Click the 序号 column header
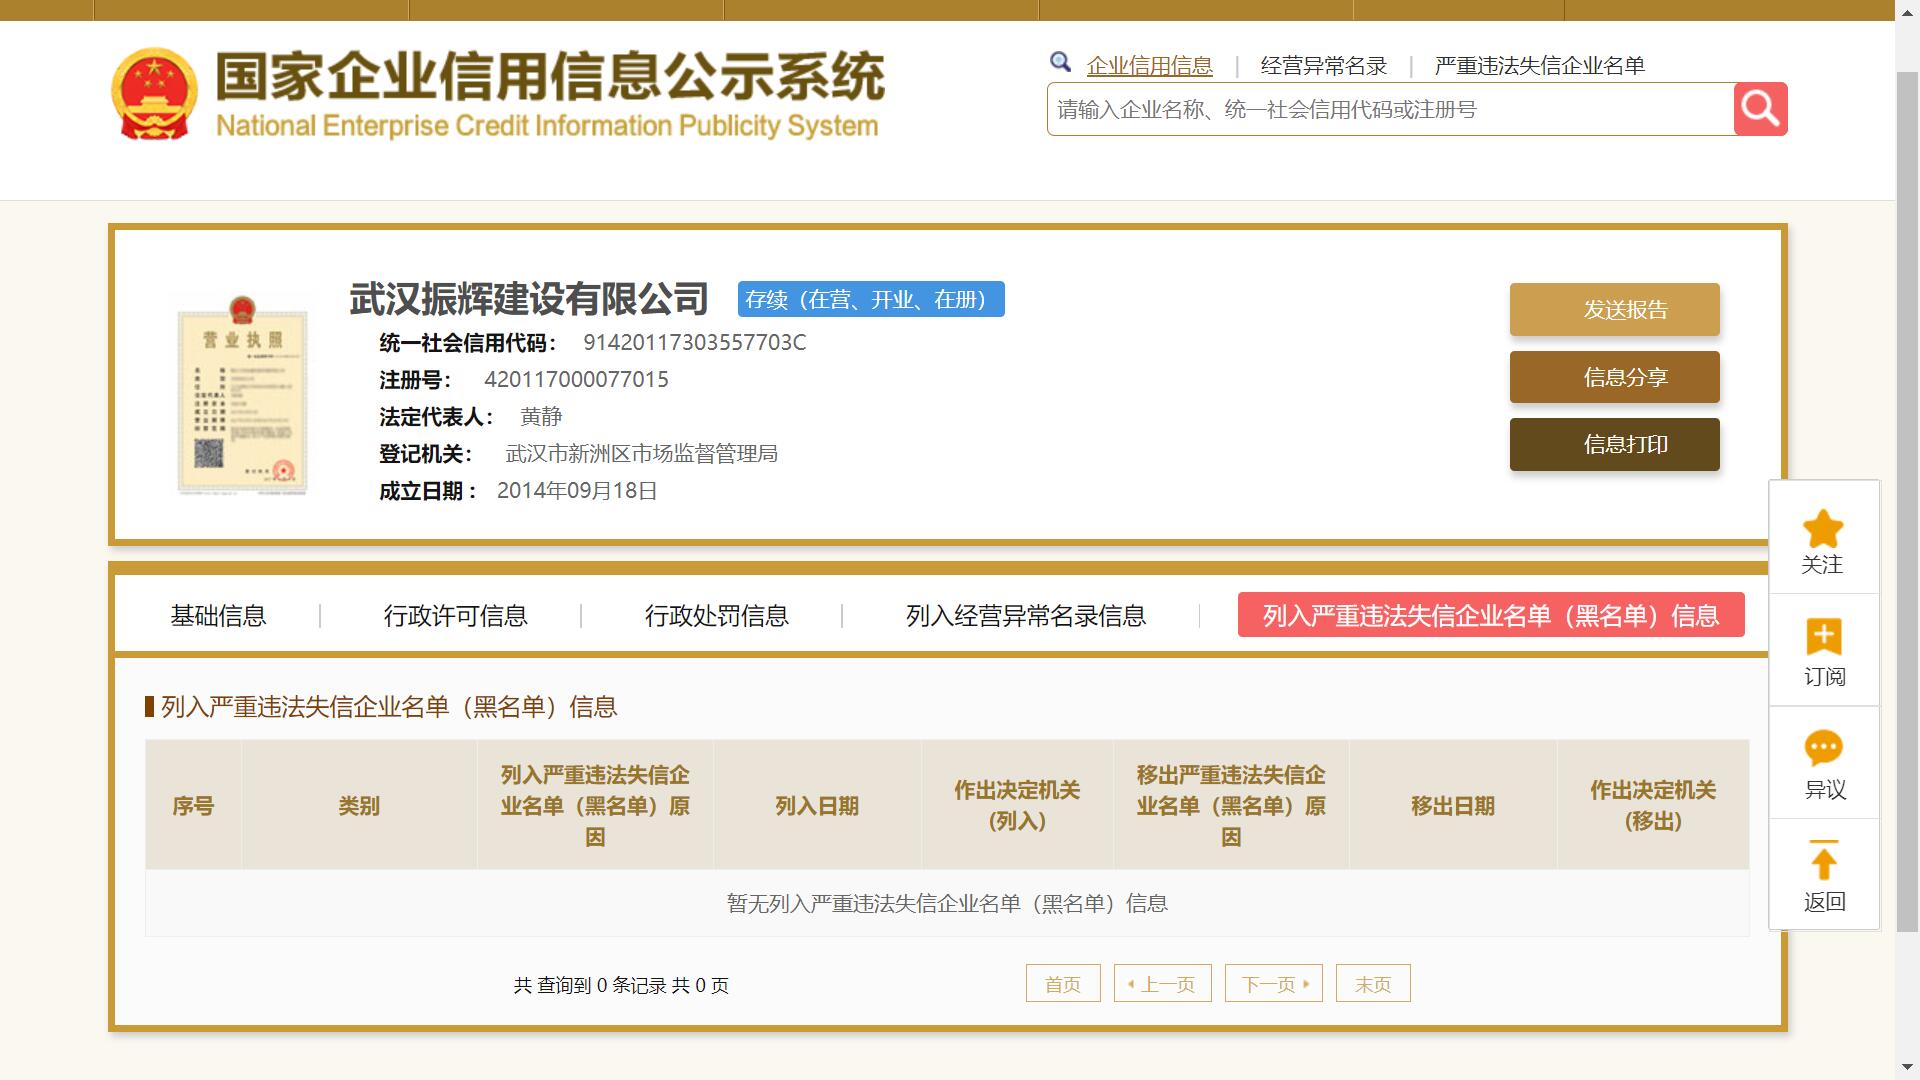 pyautogui.click(x=193, y=806)
